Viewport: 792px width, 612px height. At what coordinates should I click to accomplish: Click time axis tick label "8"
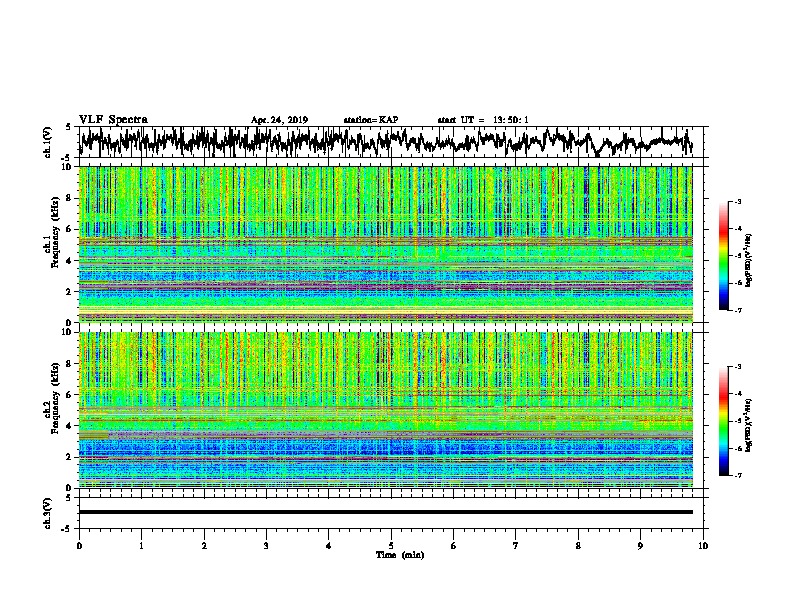578,546
